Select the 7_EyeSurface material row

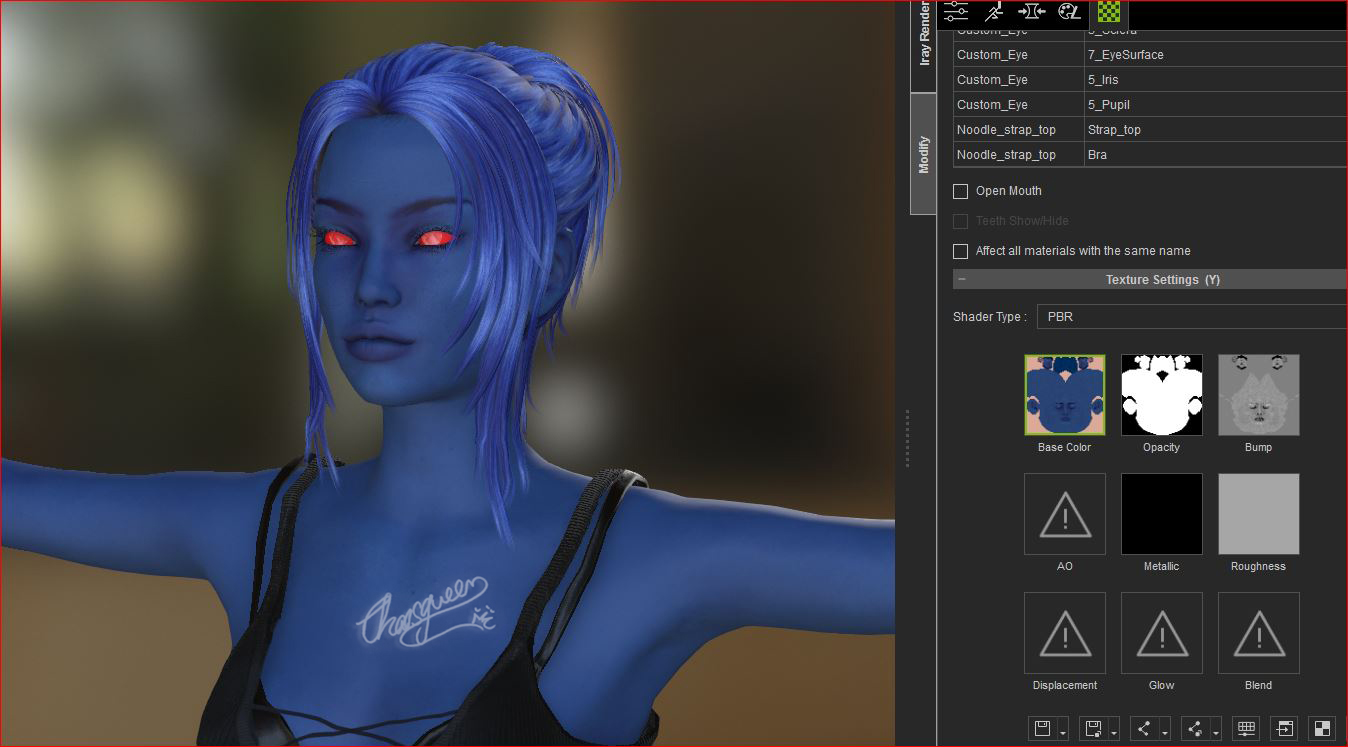tap(1150, 55)
